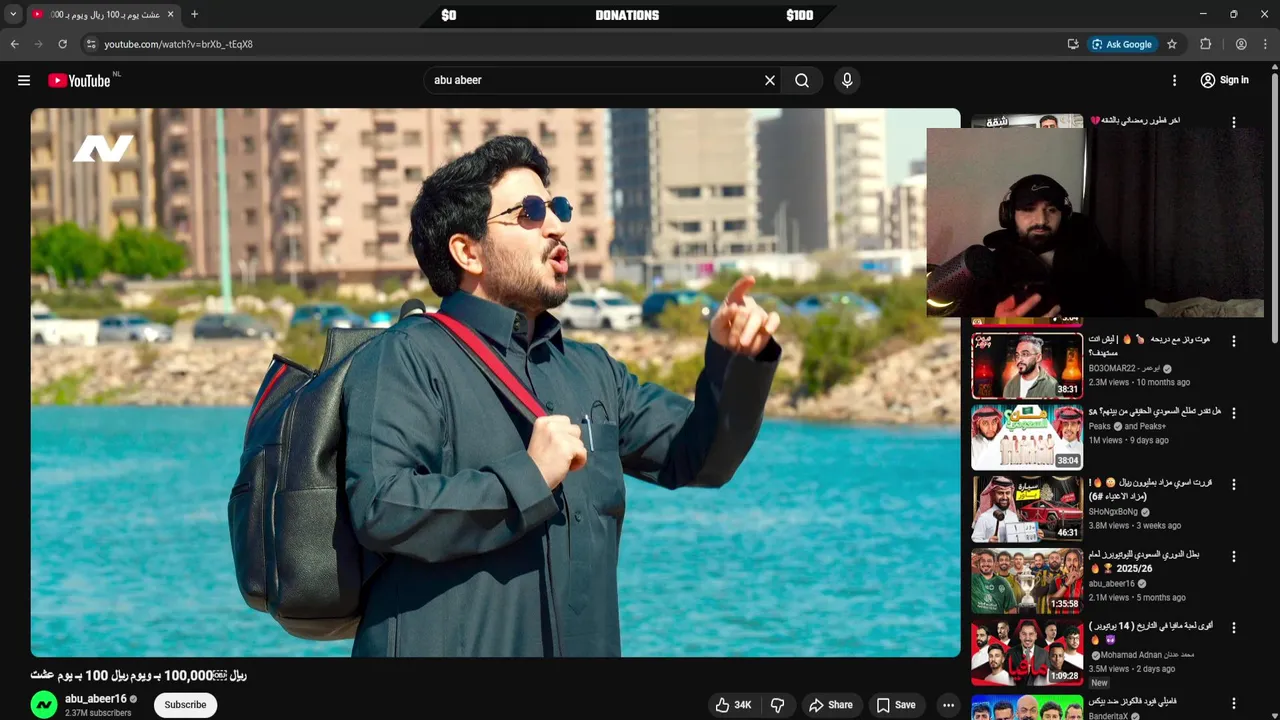The width and height of the screenshot is (1280, 720).
Task: Open the extensions puzzle icon
Action: point(1206,44)
